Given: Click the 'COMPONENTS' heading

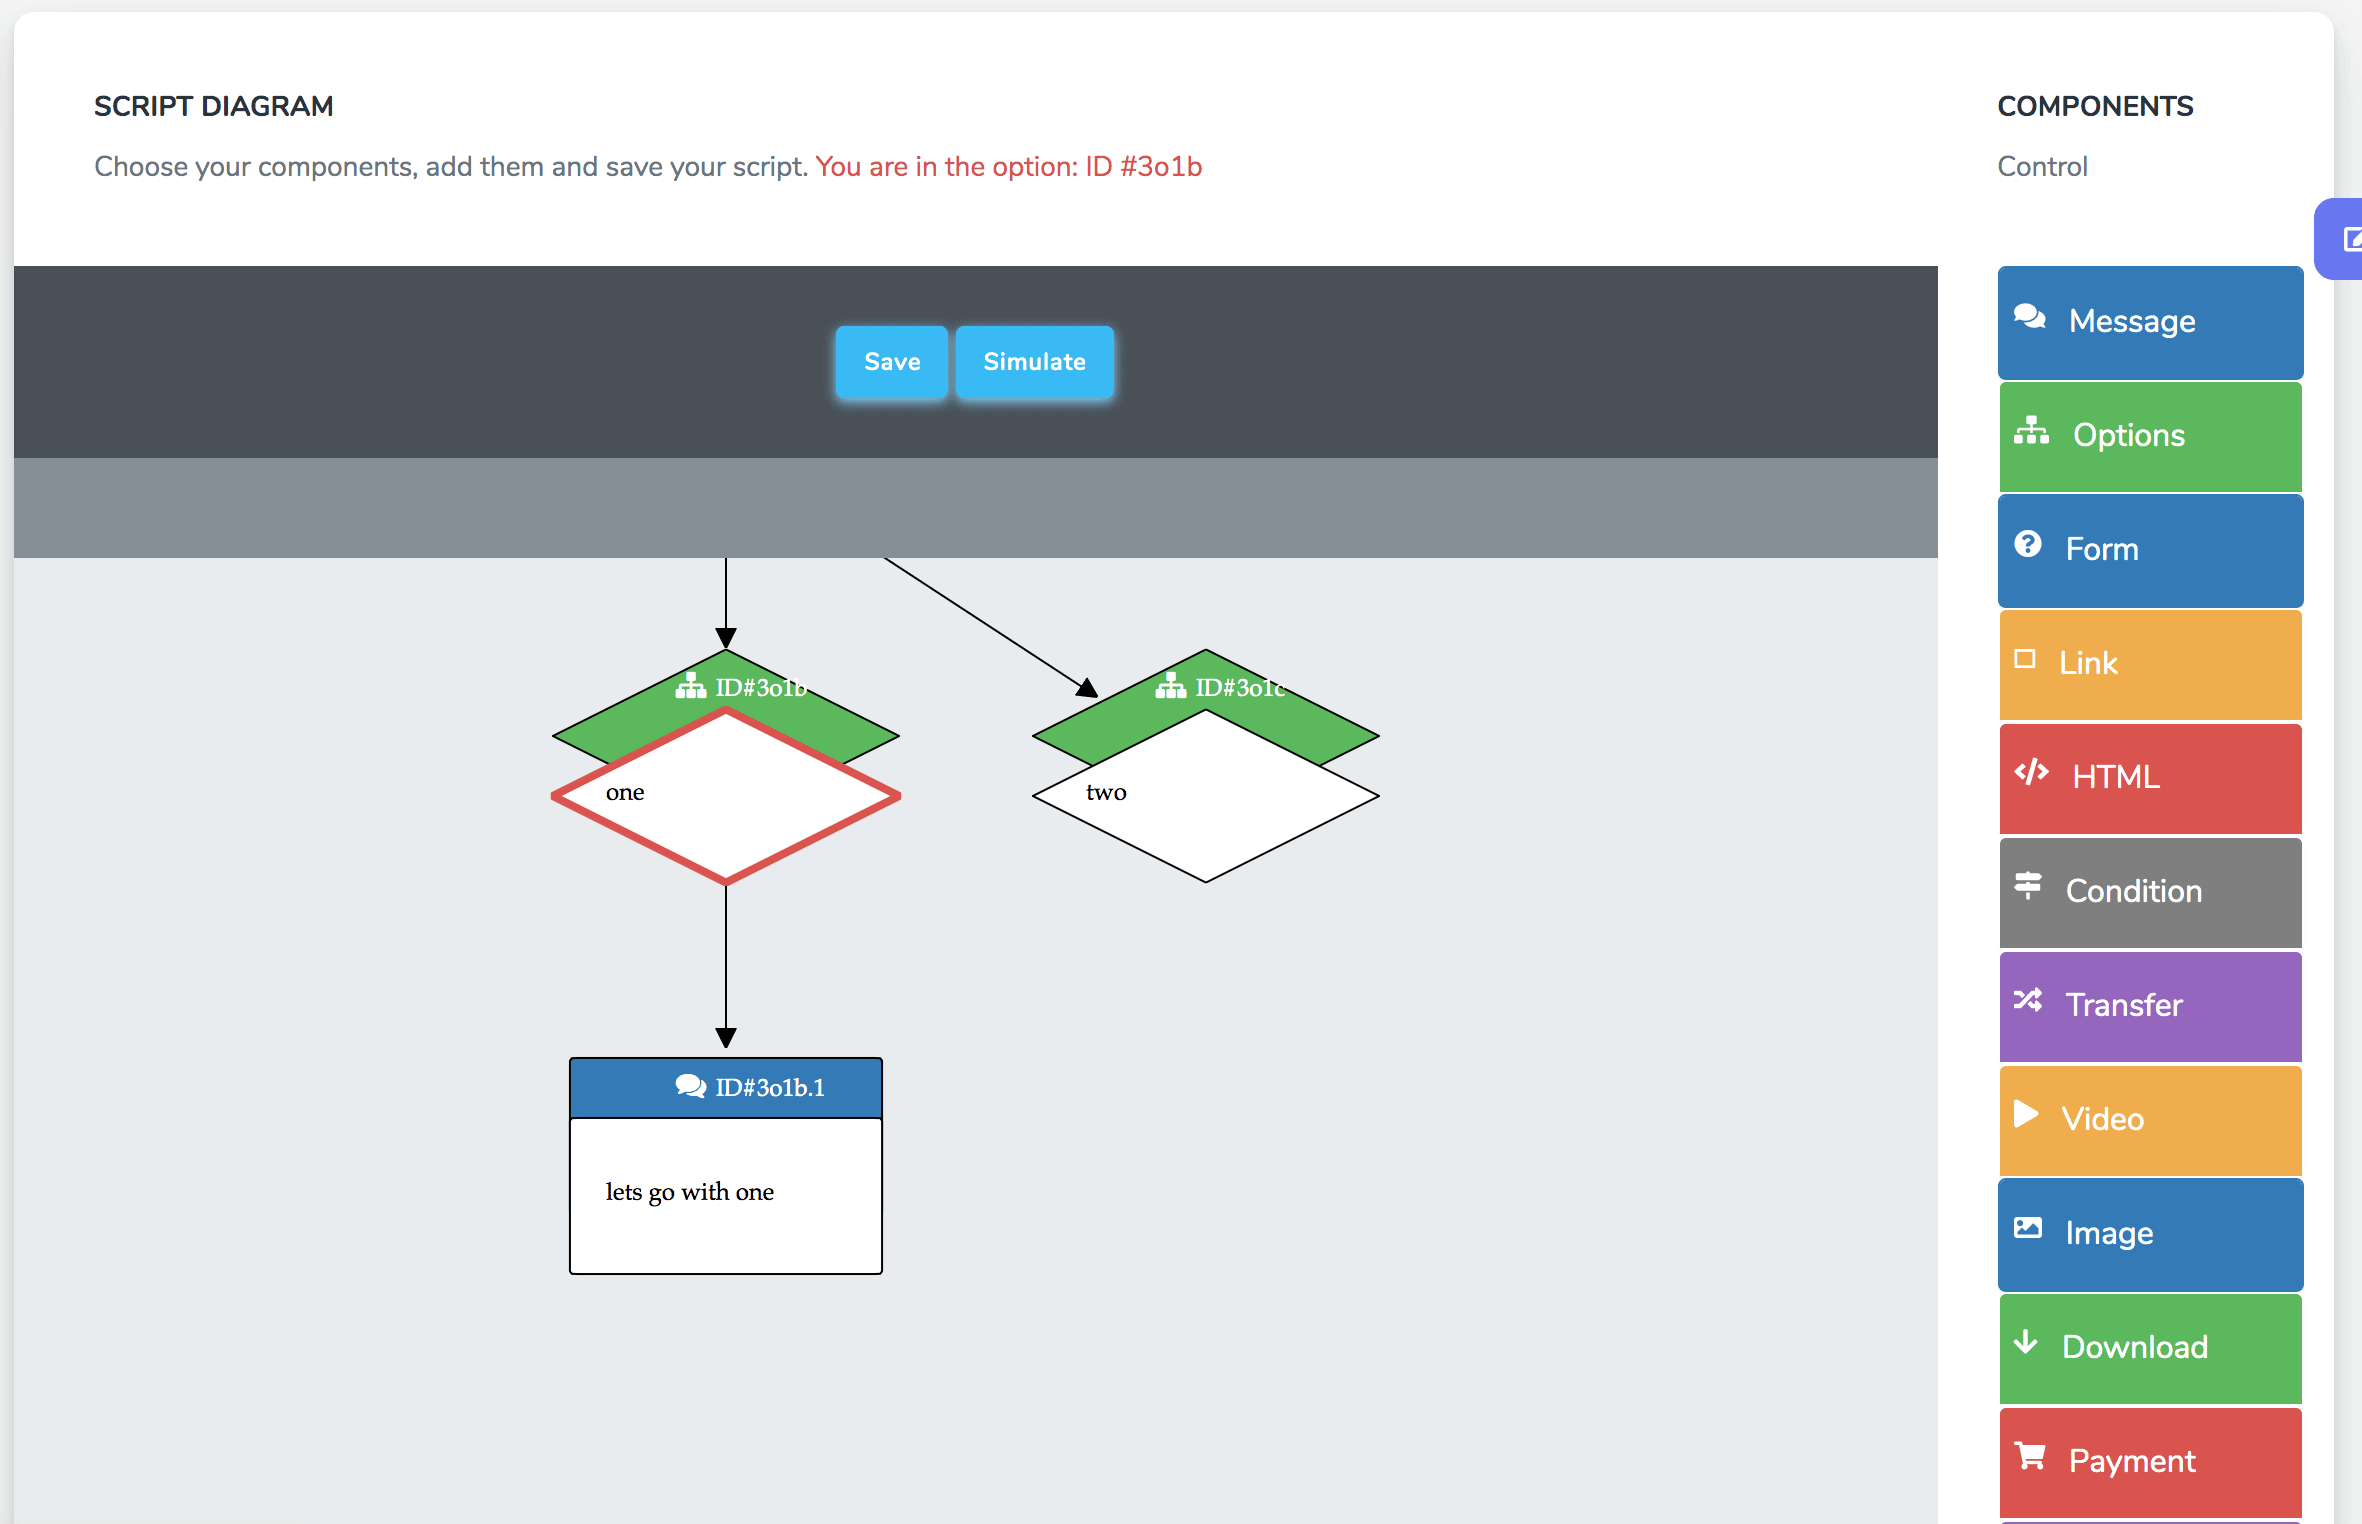Looking at the screenshot, I should pos(2095,106).
